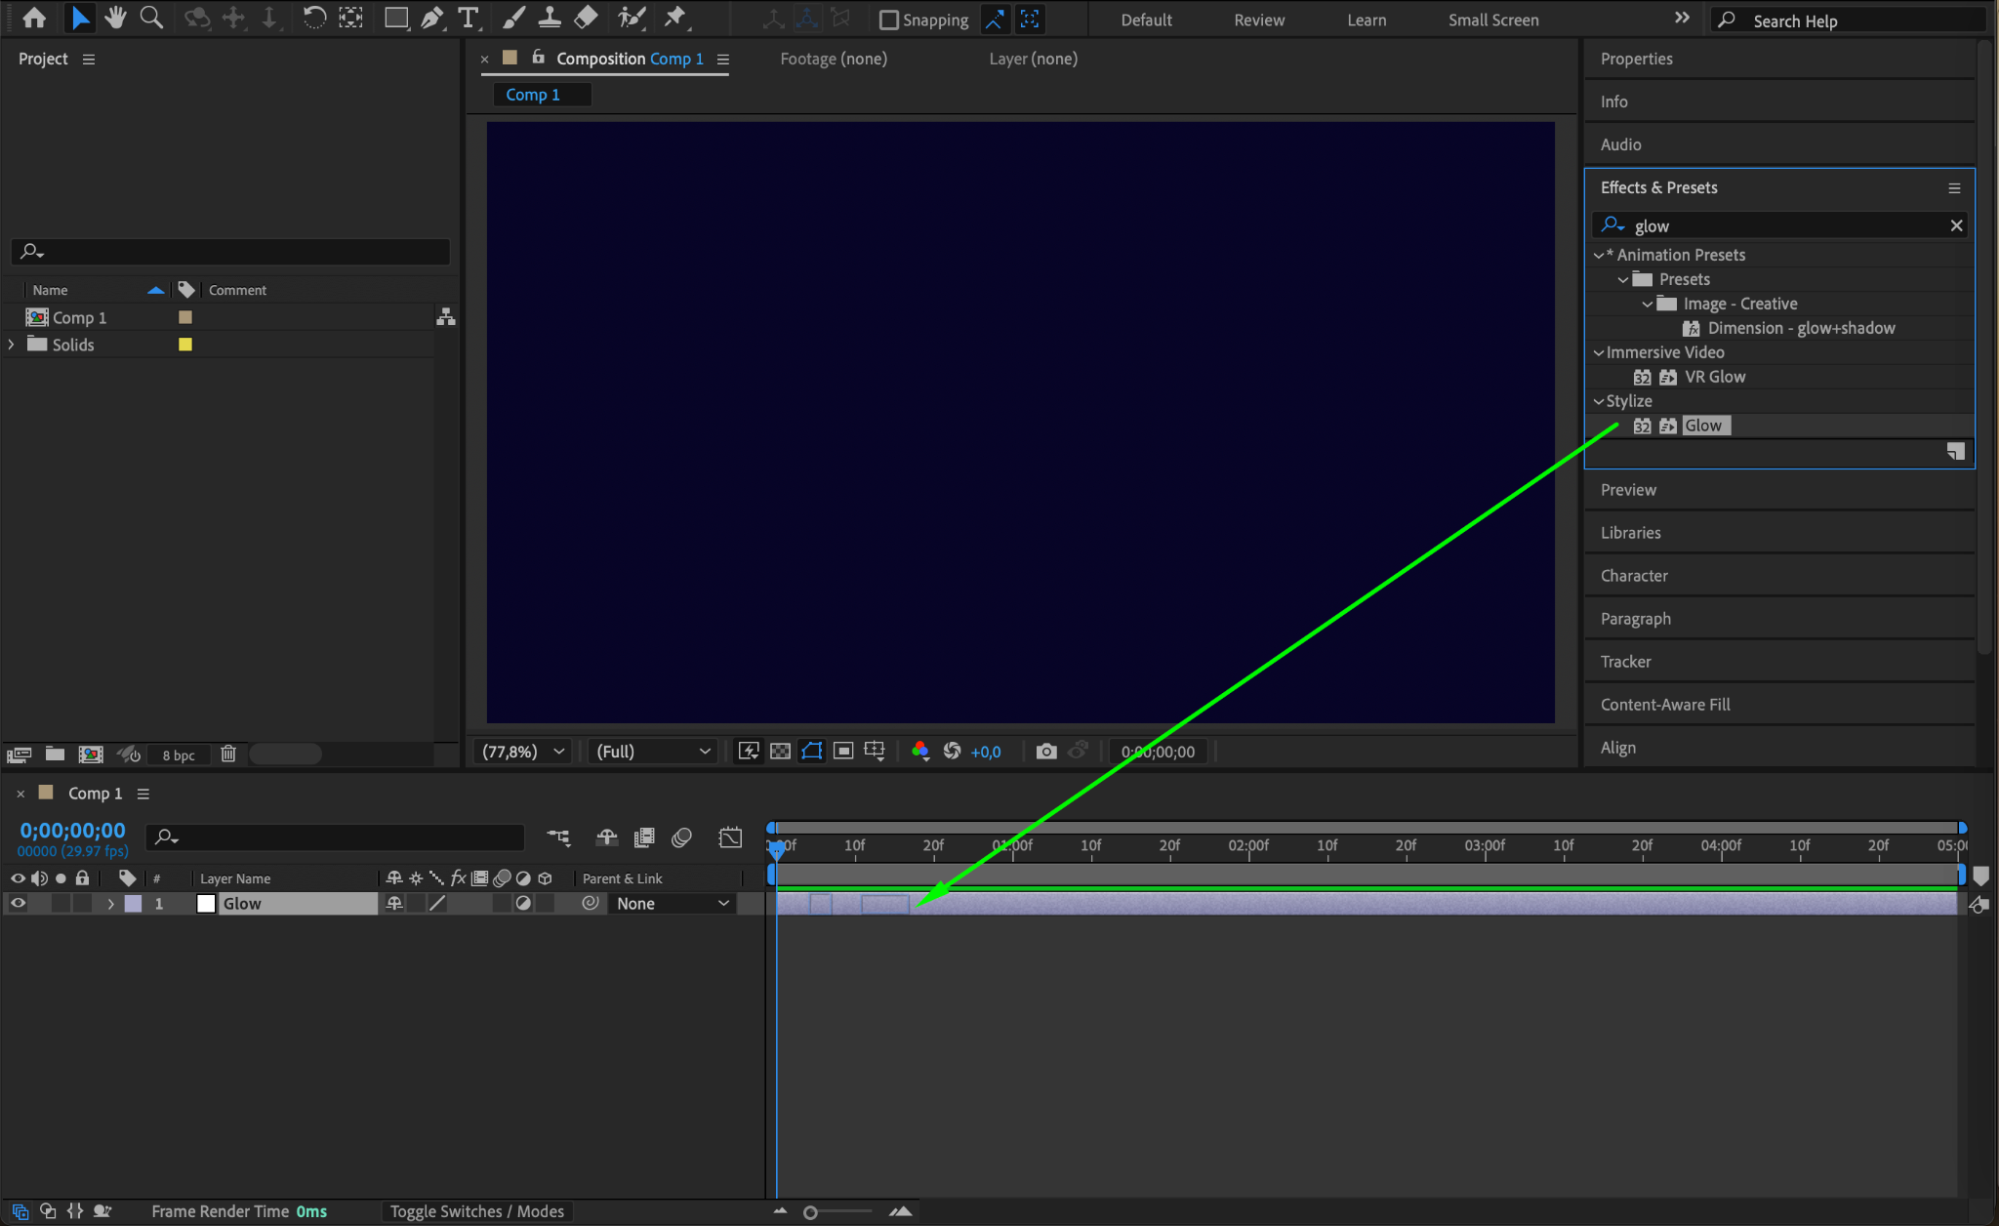Viewport: 1999px width, 1226px height.
Task: Select the Type tool
Action: pos(467,17)
